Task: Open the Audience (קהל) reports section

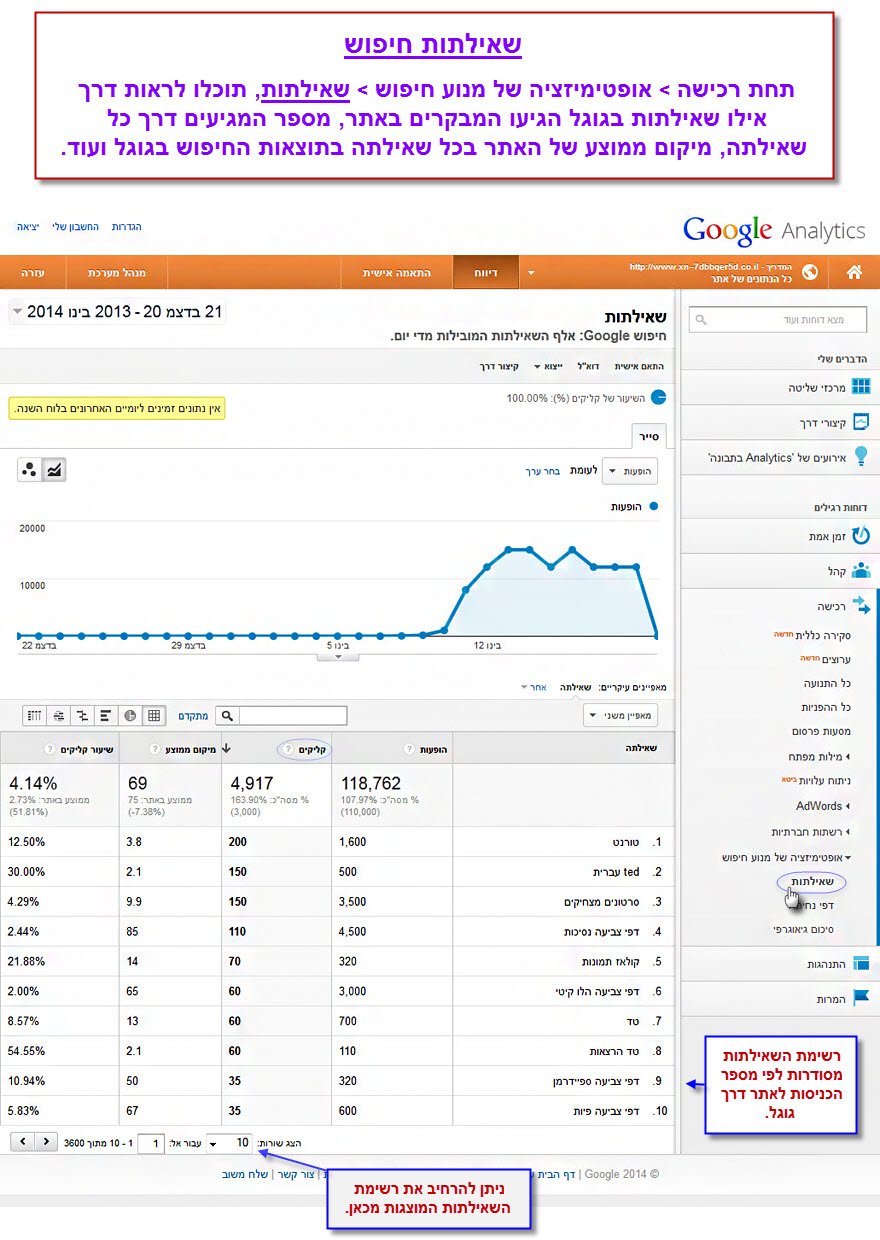Action: [860, 571]
